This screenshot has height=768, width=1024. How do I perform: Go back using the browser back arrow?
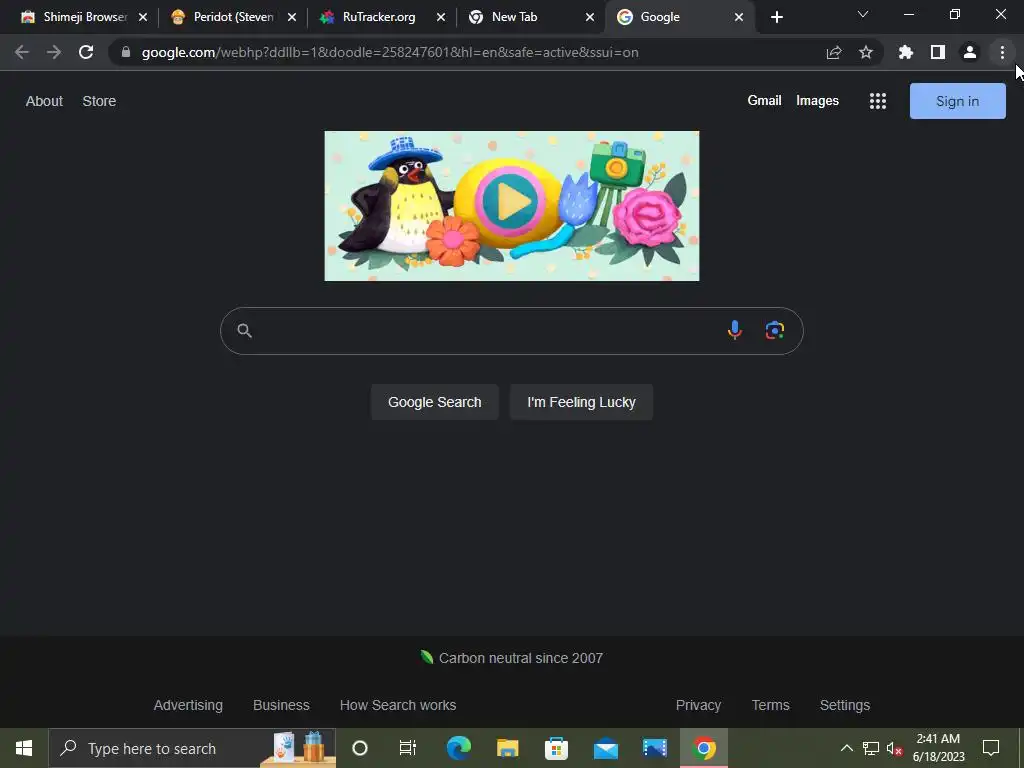(22, 52)
